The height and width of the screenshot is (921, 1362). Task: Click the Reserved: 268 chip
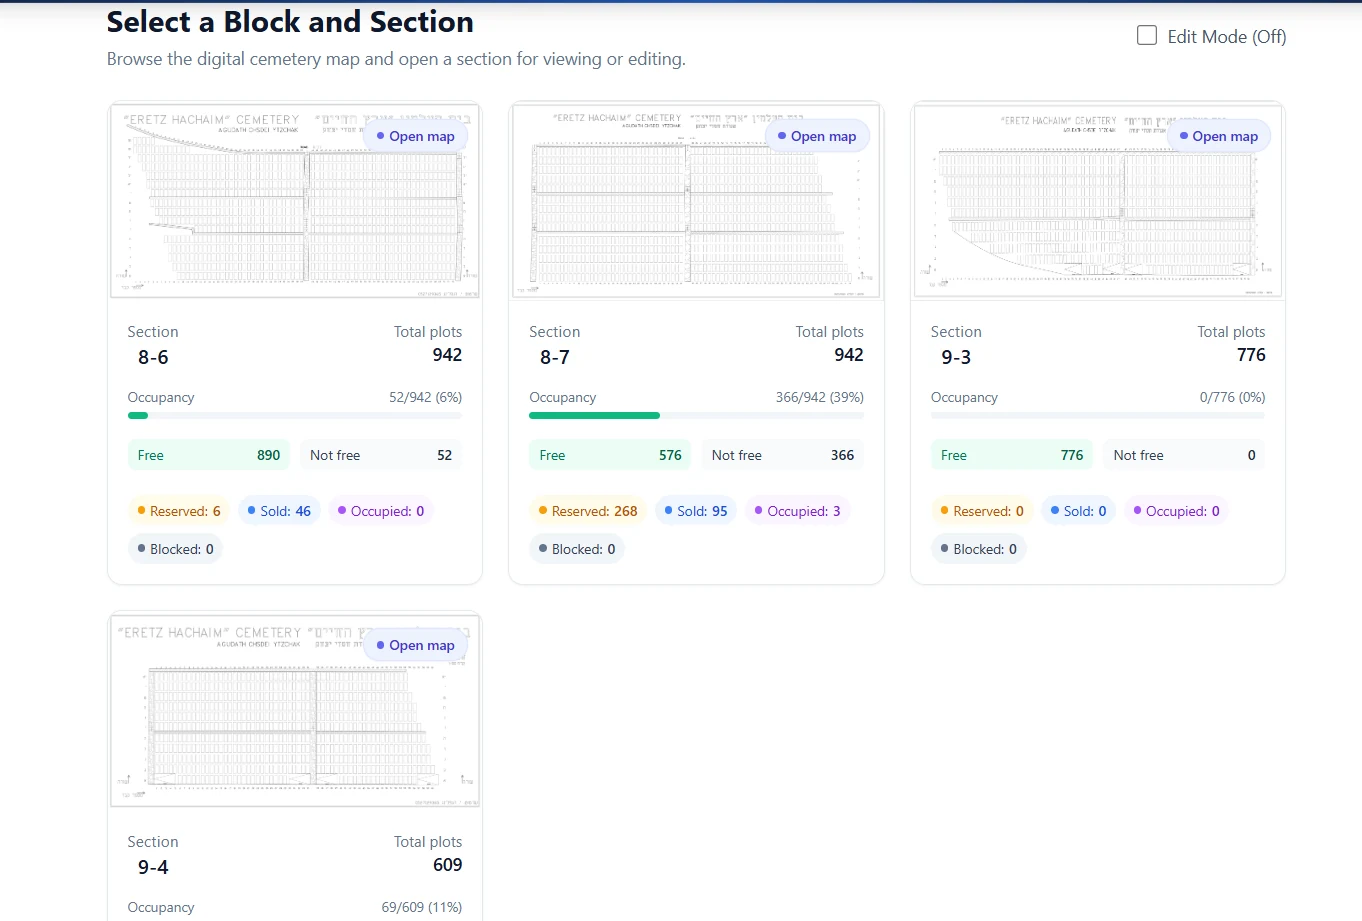pyautogui.click(x=588, y=511)
